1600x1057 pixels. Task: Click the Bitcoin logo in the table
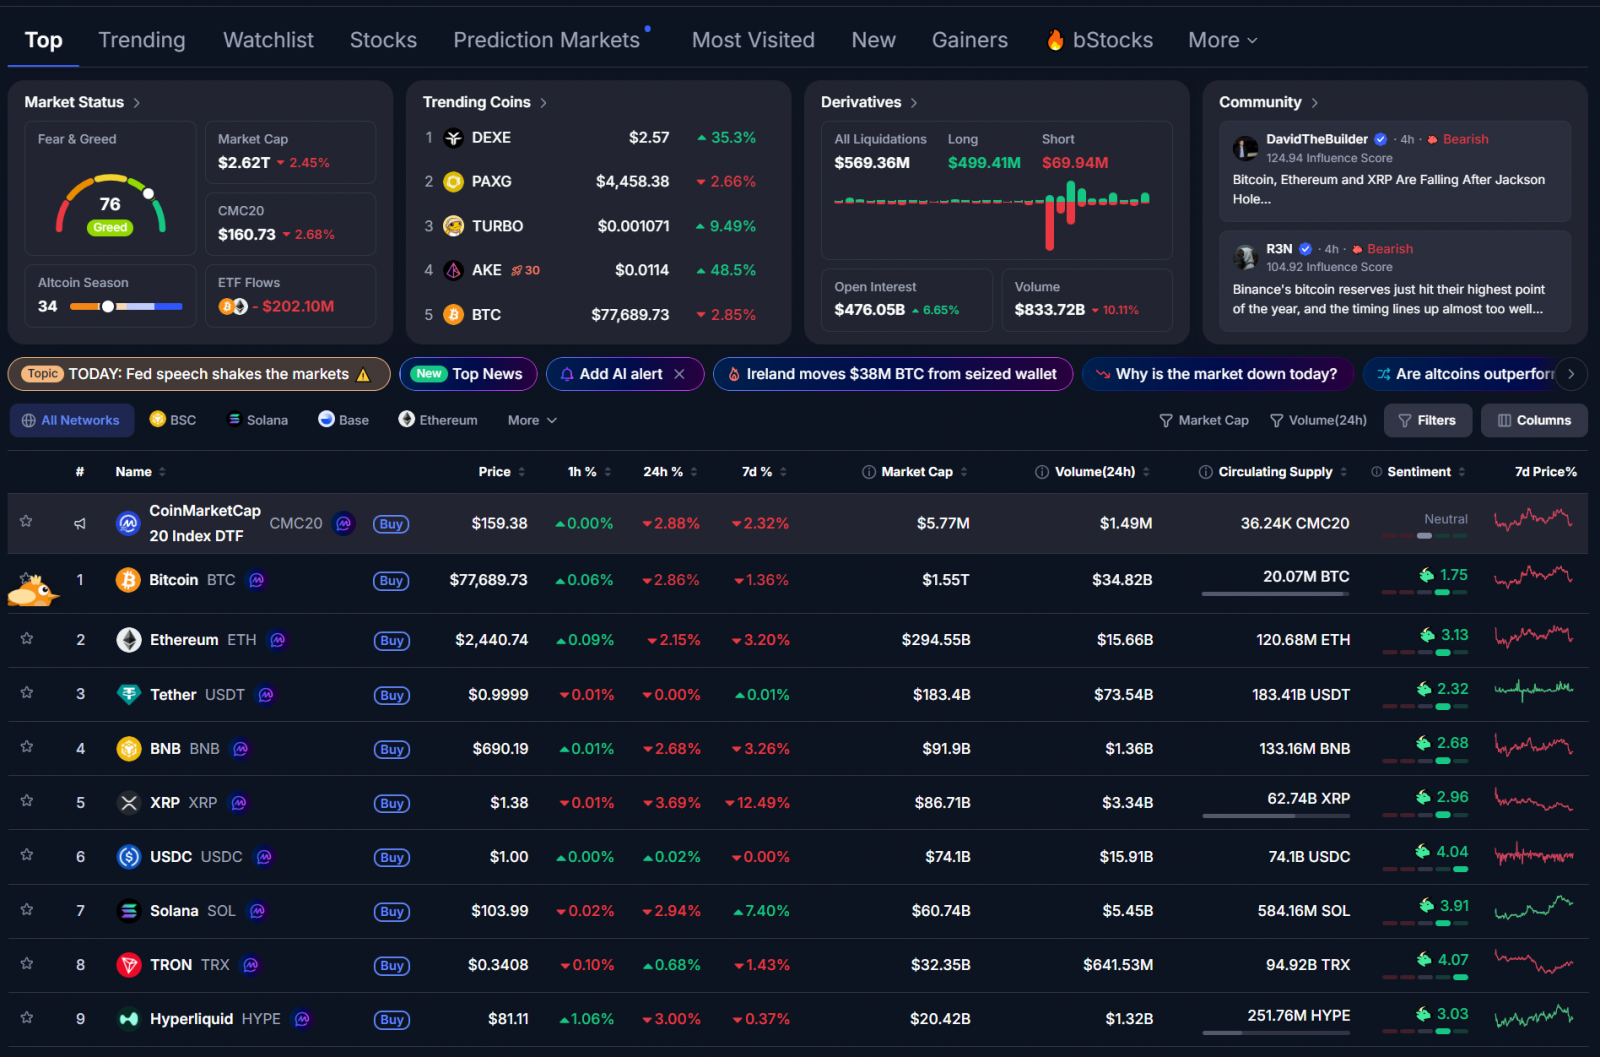128,580
